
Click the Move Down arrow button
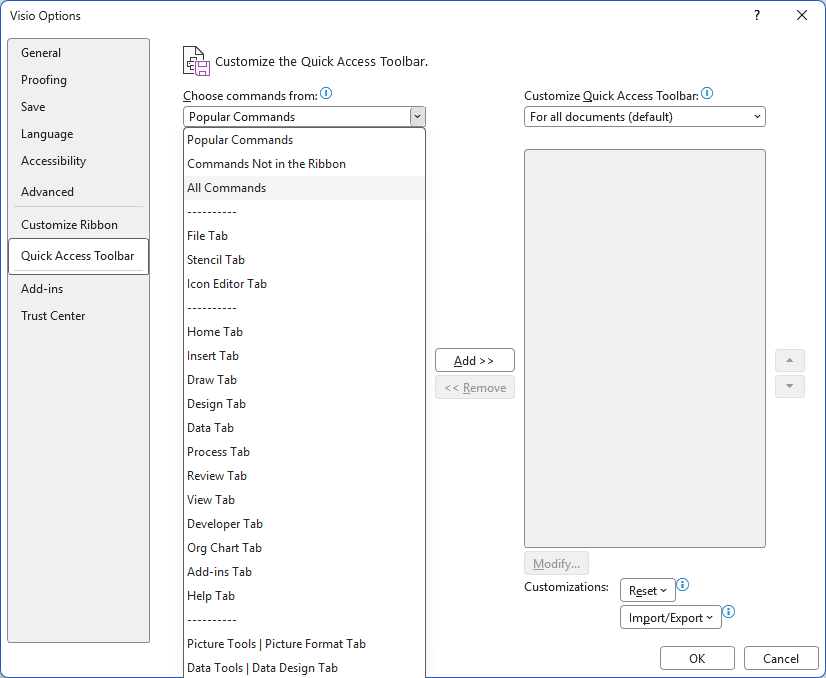pos(789,386)
